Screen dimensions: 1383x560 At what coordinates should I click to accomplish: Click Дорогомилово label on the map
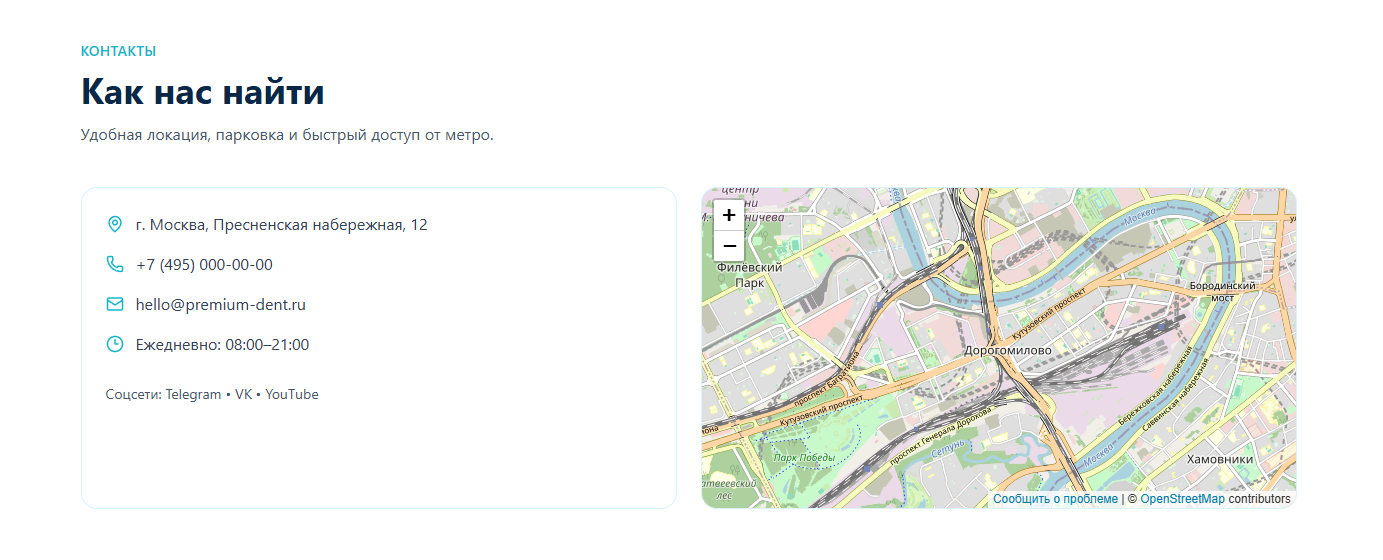pos(1008,351)
